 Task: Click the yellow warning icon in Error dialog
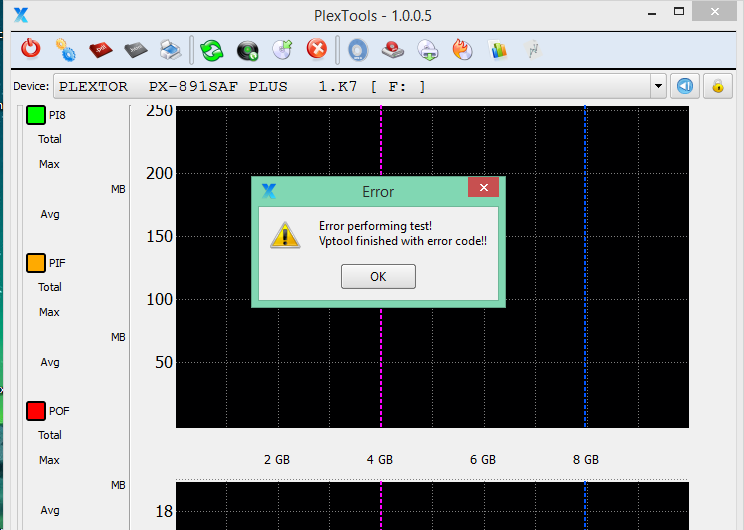(285, 235)
